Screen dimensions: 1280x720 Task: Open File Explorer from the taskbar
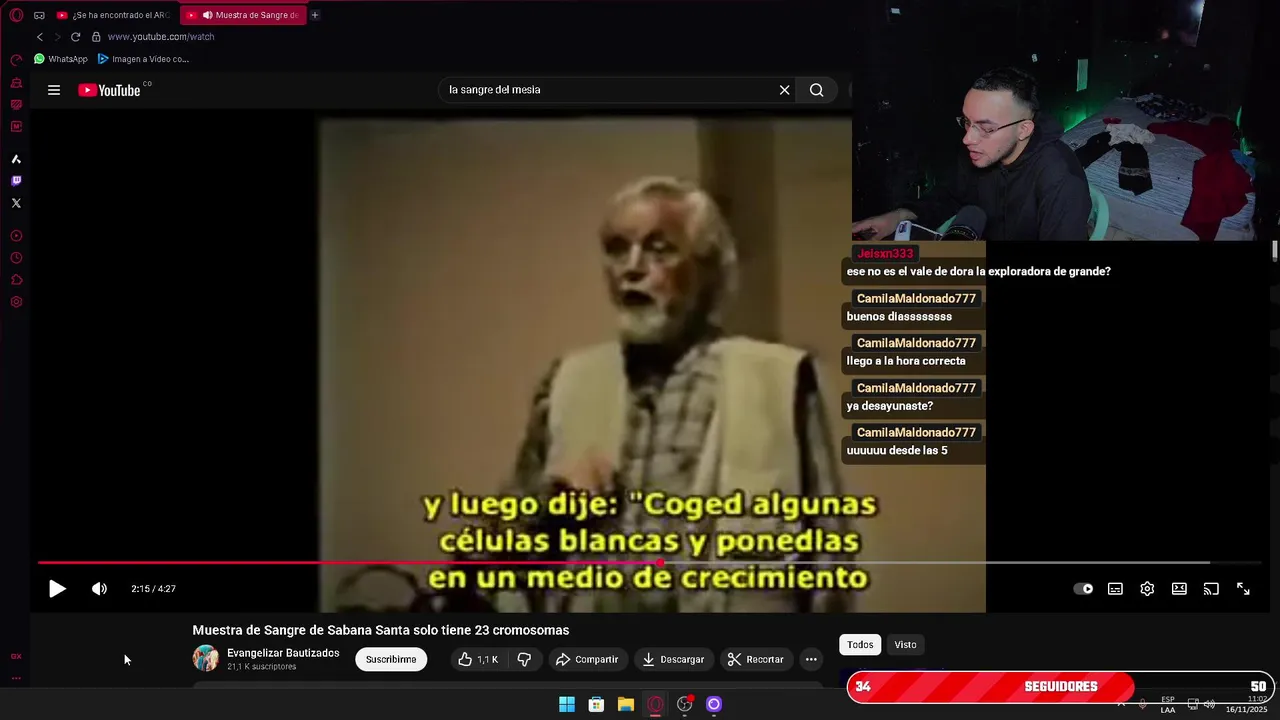click(626, 704)
